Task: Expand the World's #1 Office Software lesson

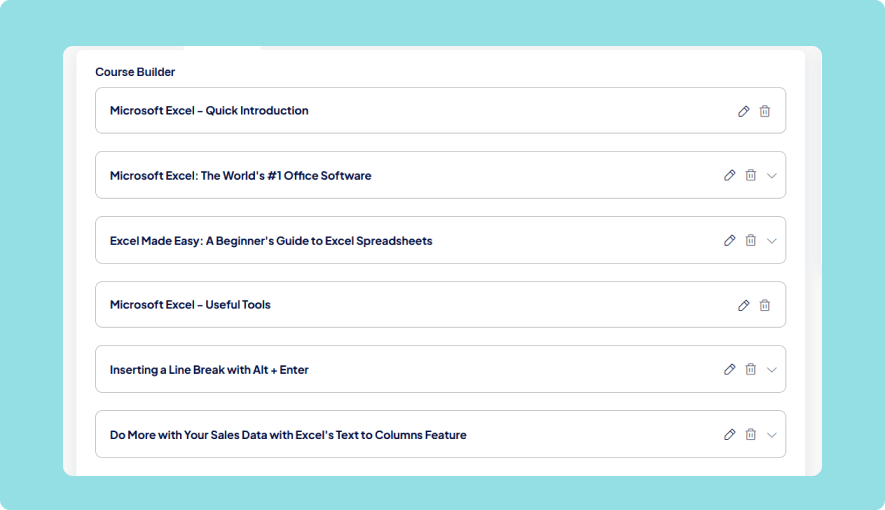Action: pyautogui.click(x=772, y=176)
